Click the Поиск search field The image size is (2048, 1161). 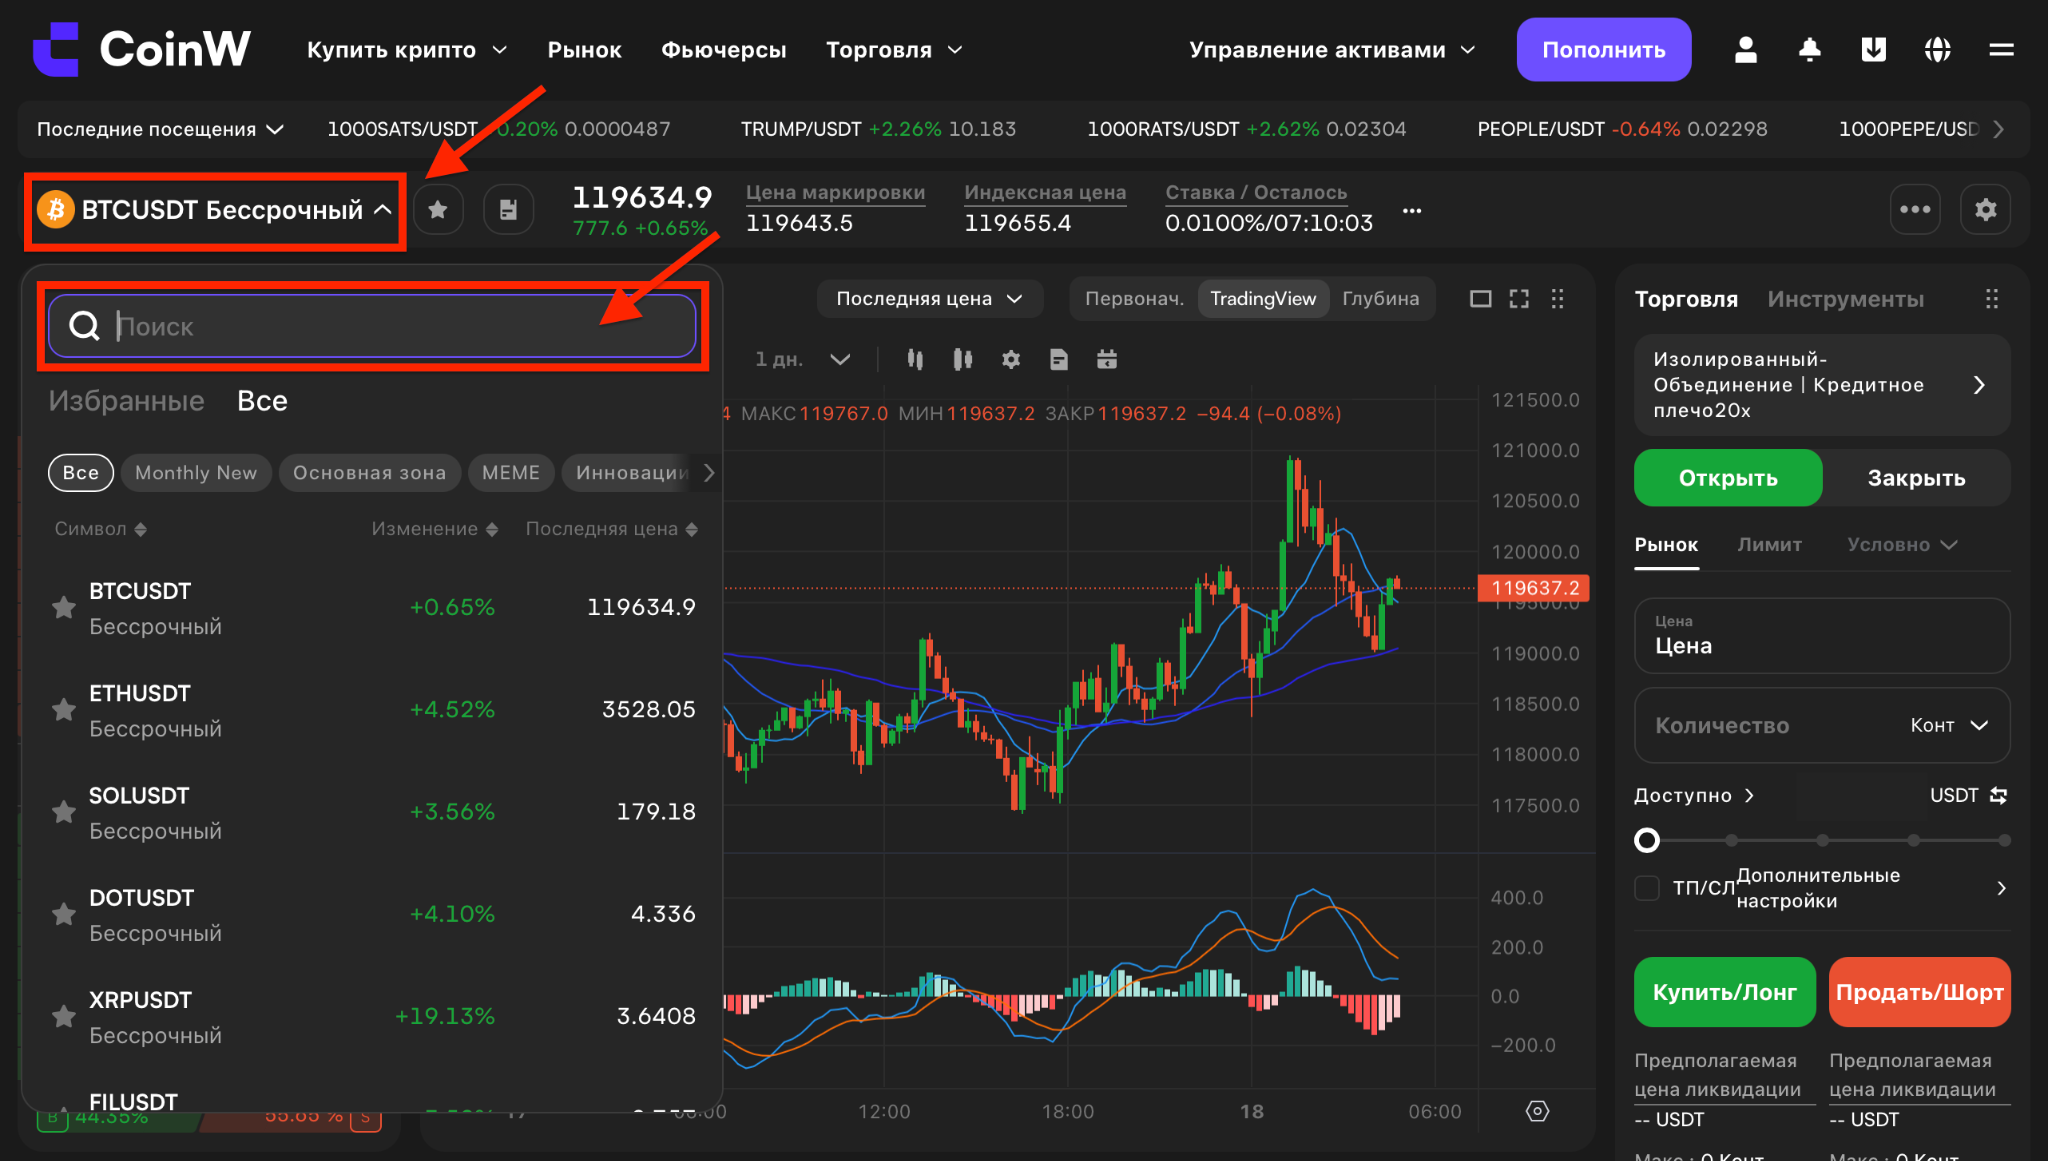[x=372, y=326]
